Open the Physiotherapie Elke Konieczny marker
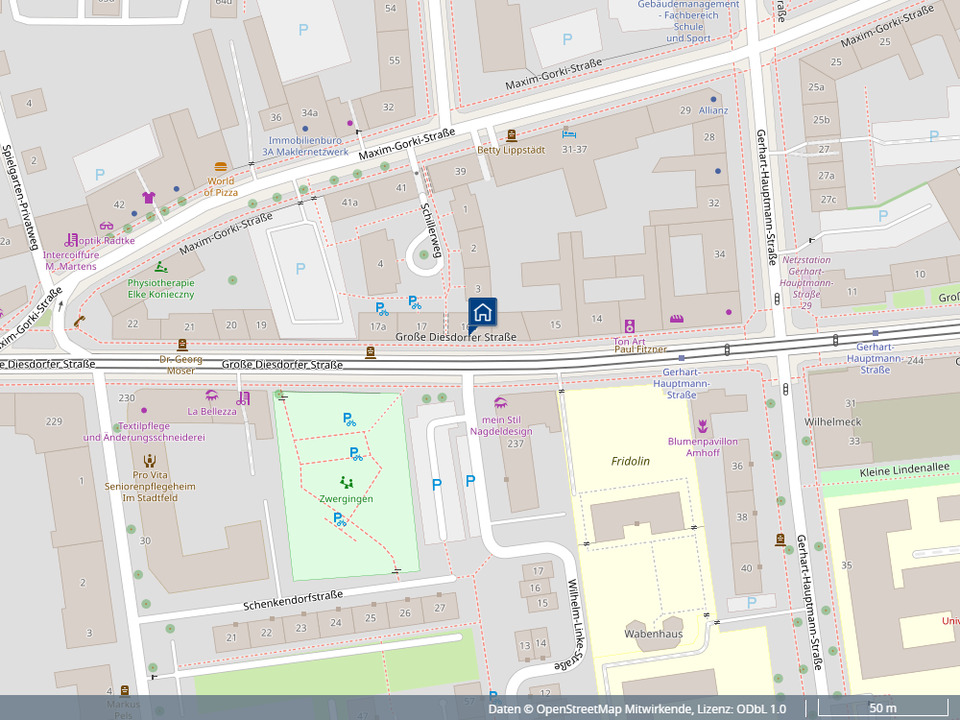The image size is (960, 720). 161,267
